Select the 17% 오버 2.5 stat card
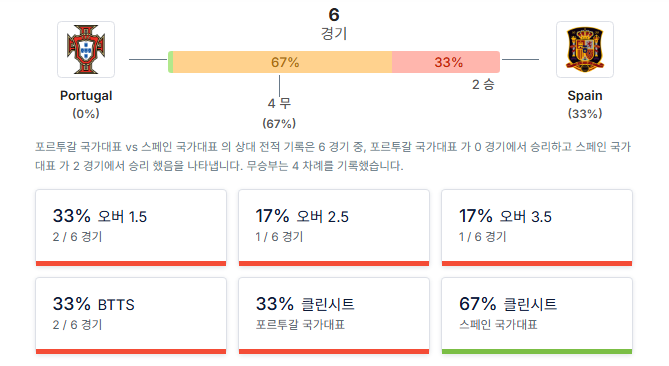 click(x=334, y=228)
